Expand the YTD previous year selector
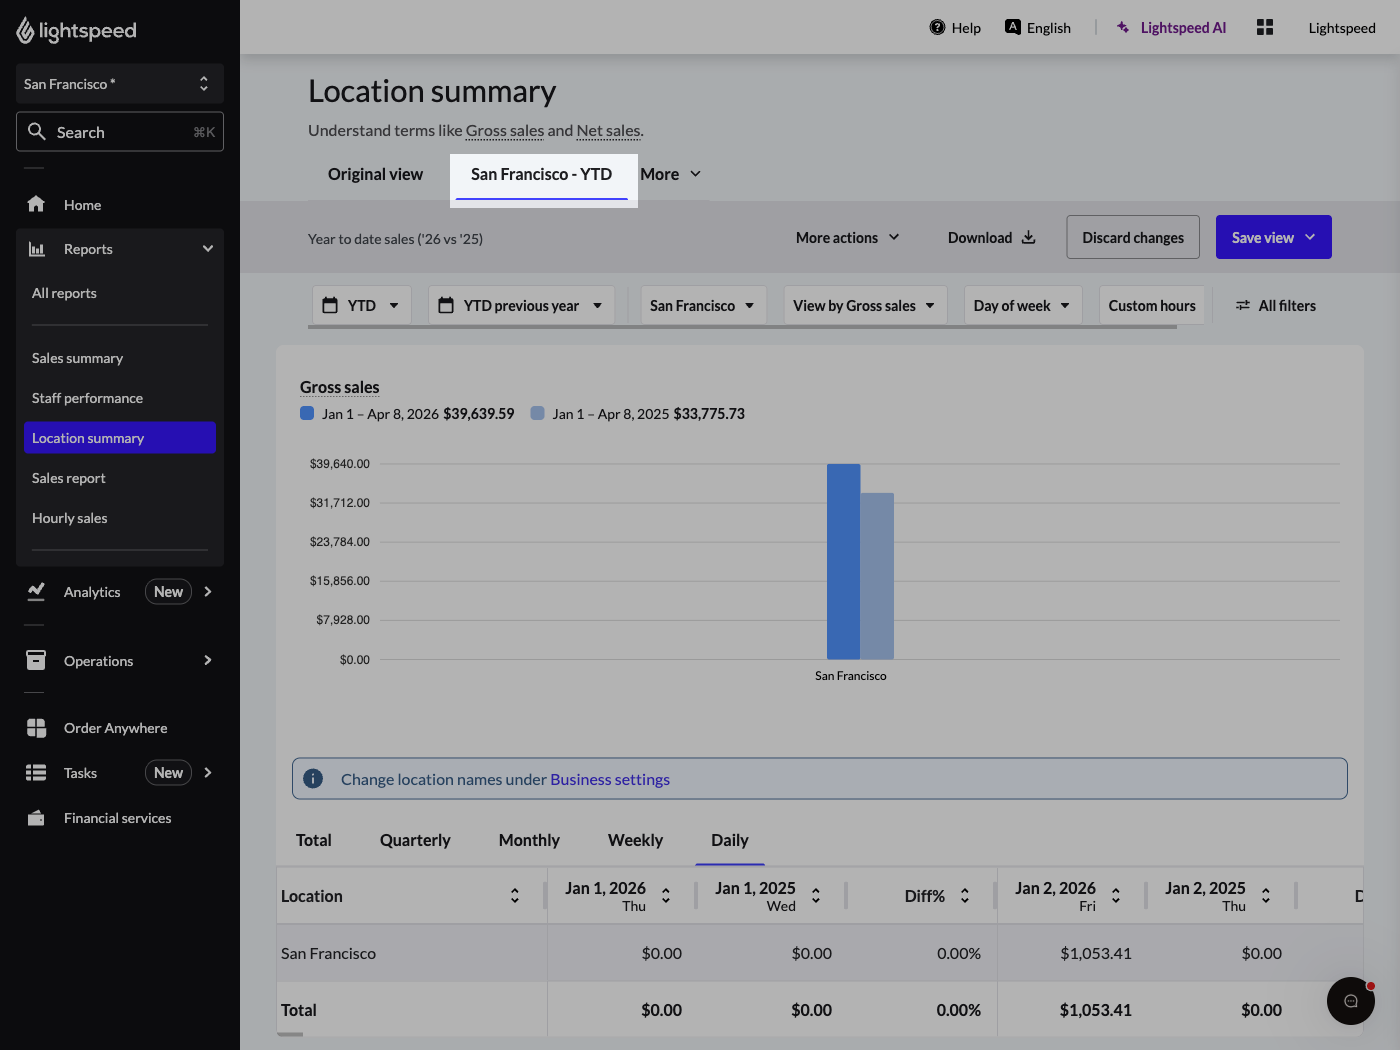This screenshot has width=1400, height=1050. pos(520,305)
